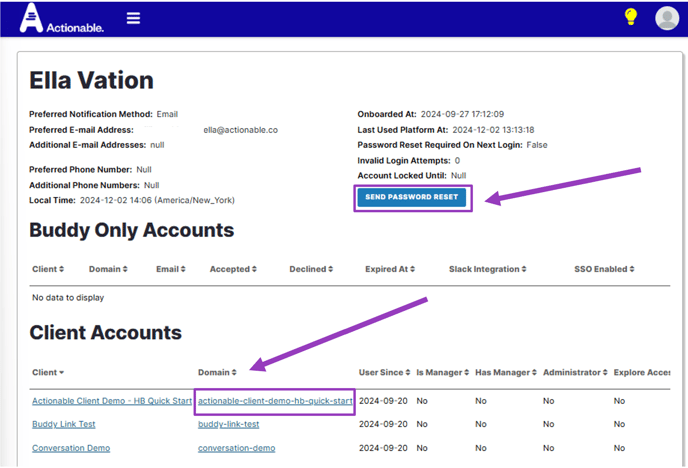
Task: Sort Client Accounts by Domain column
Action: tap(217, 372)
